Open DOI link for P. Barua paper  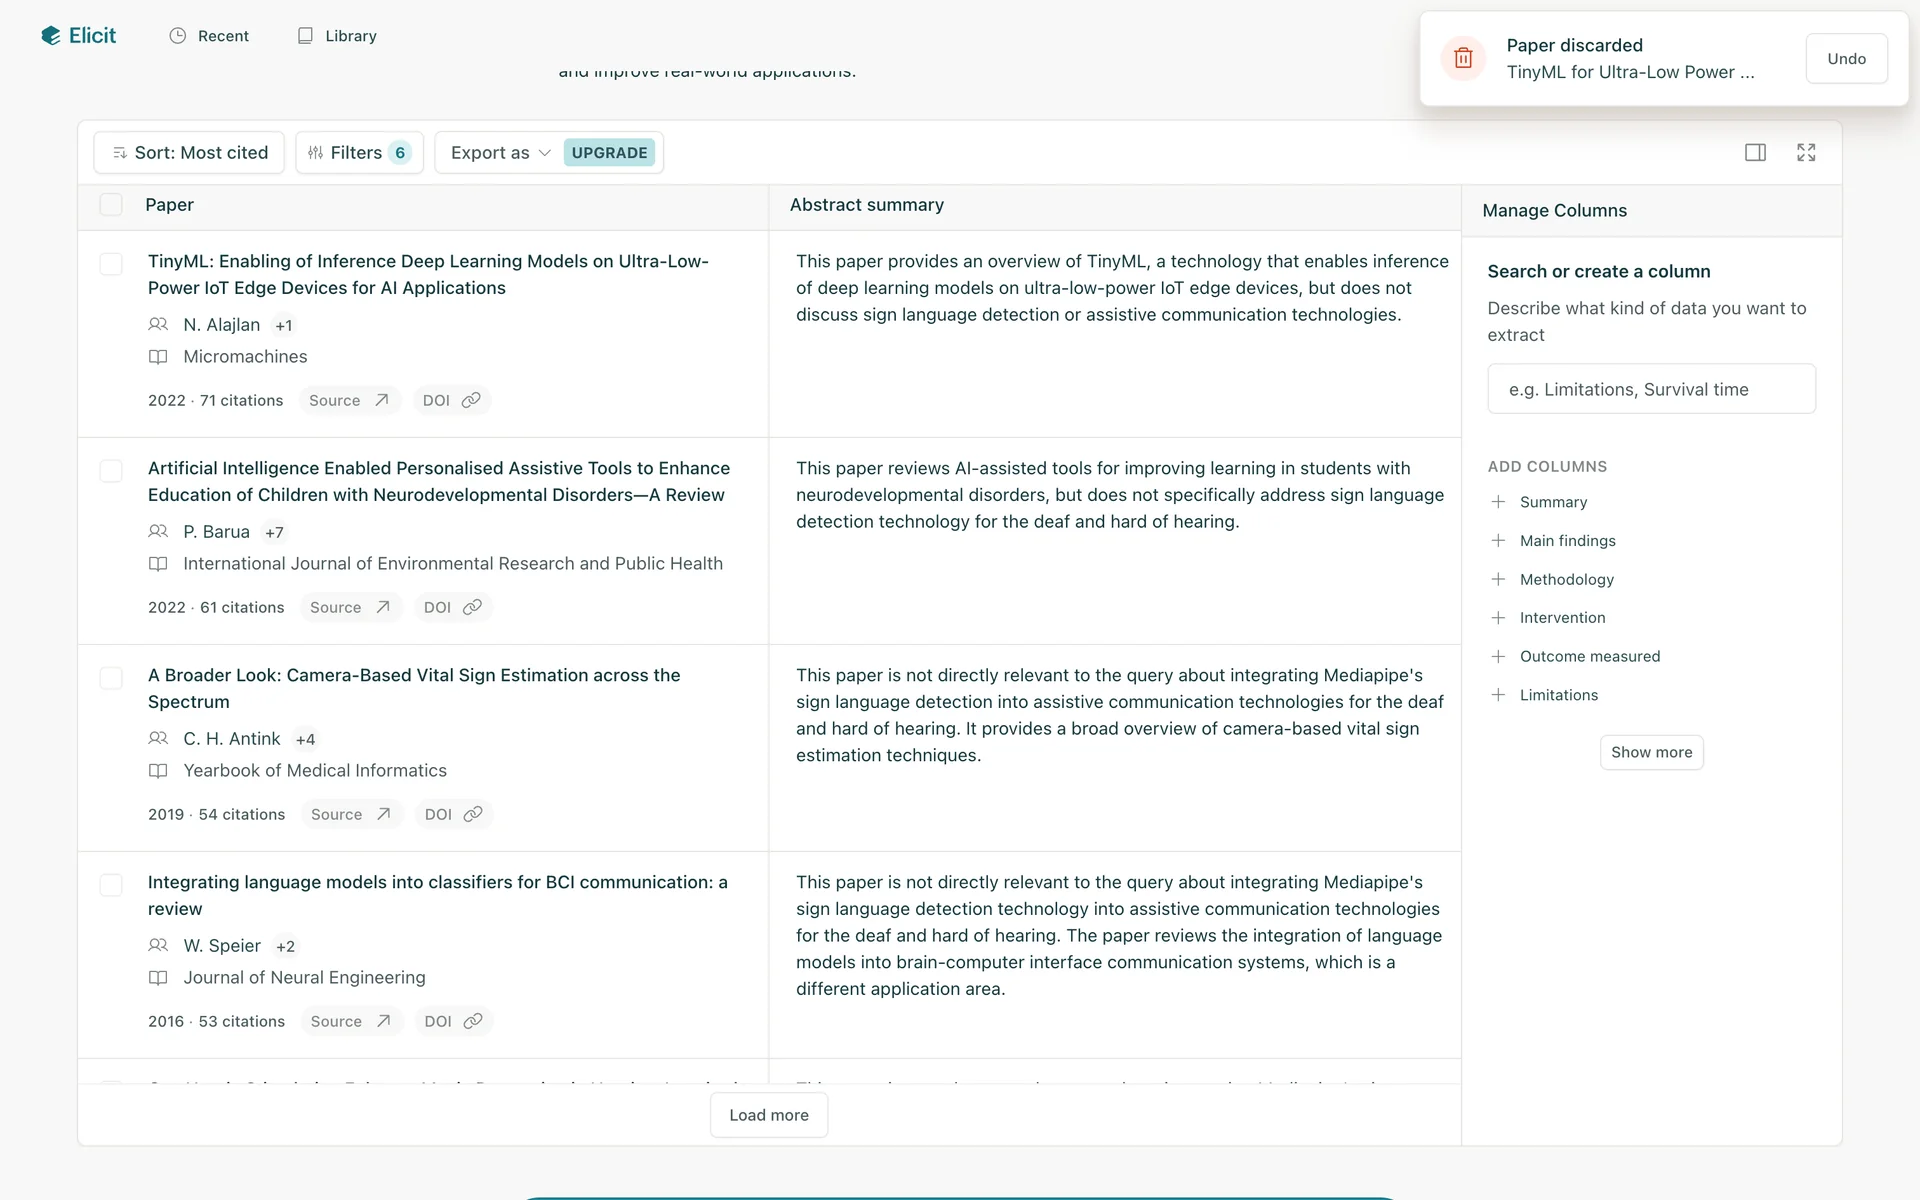point(452,607)
